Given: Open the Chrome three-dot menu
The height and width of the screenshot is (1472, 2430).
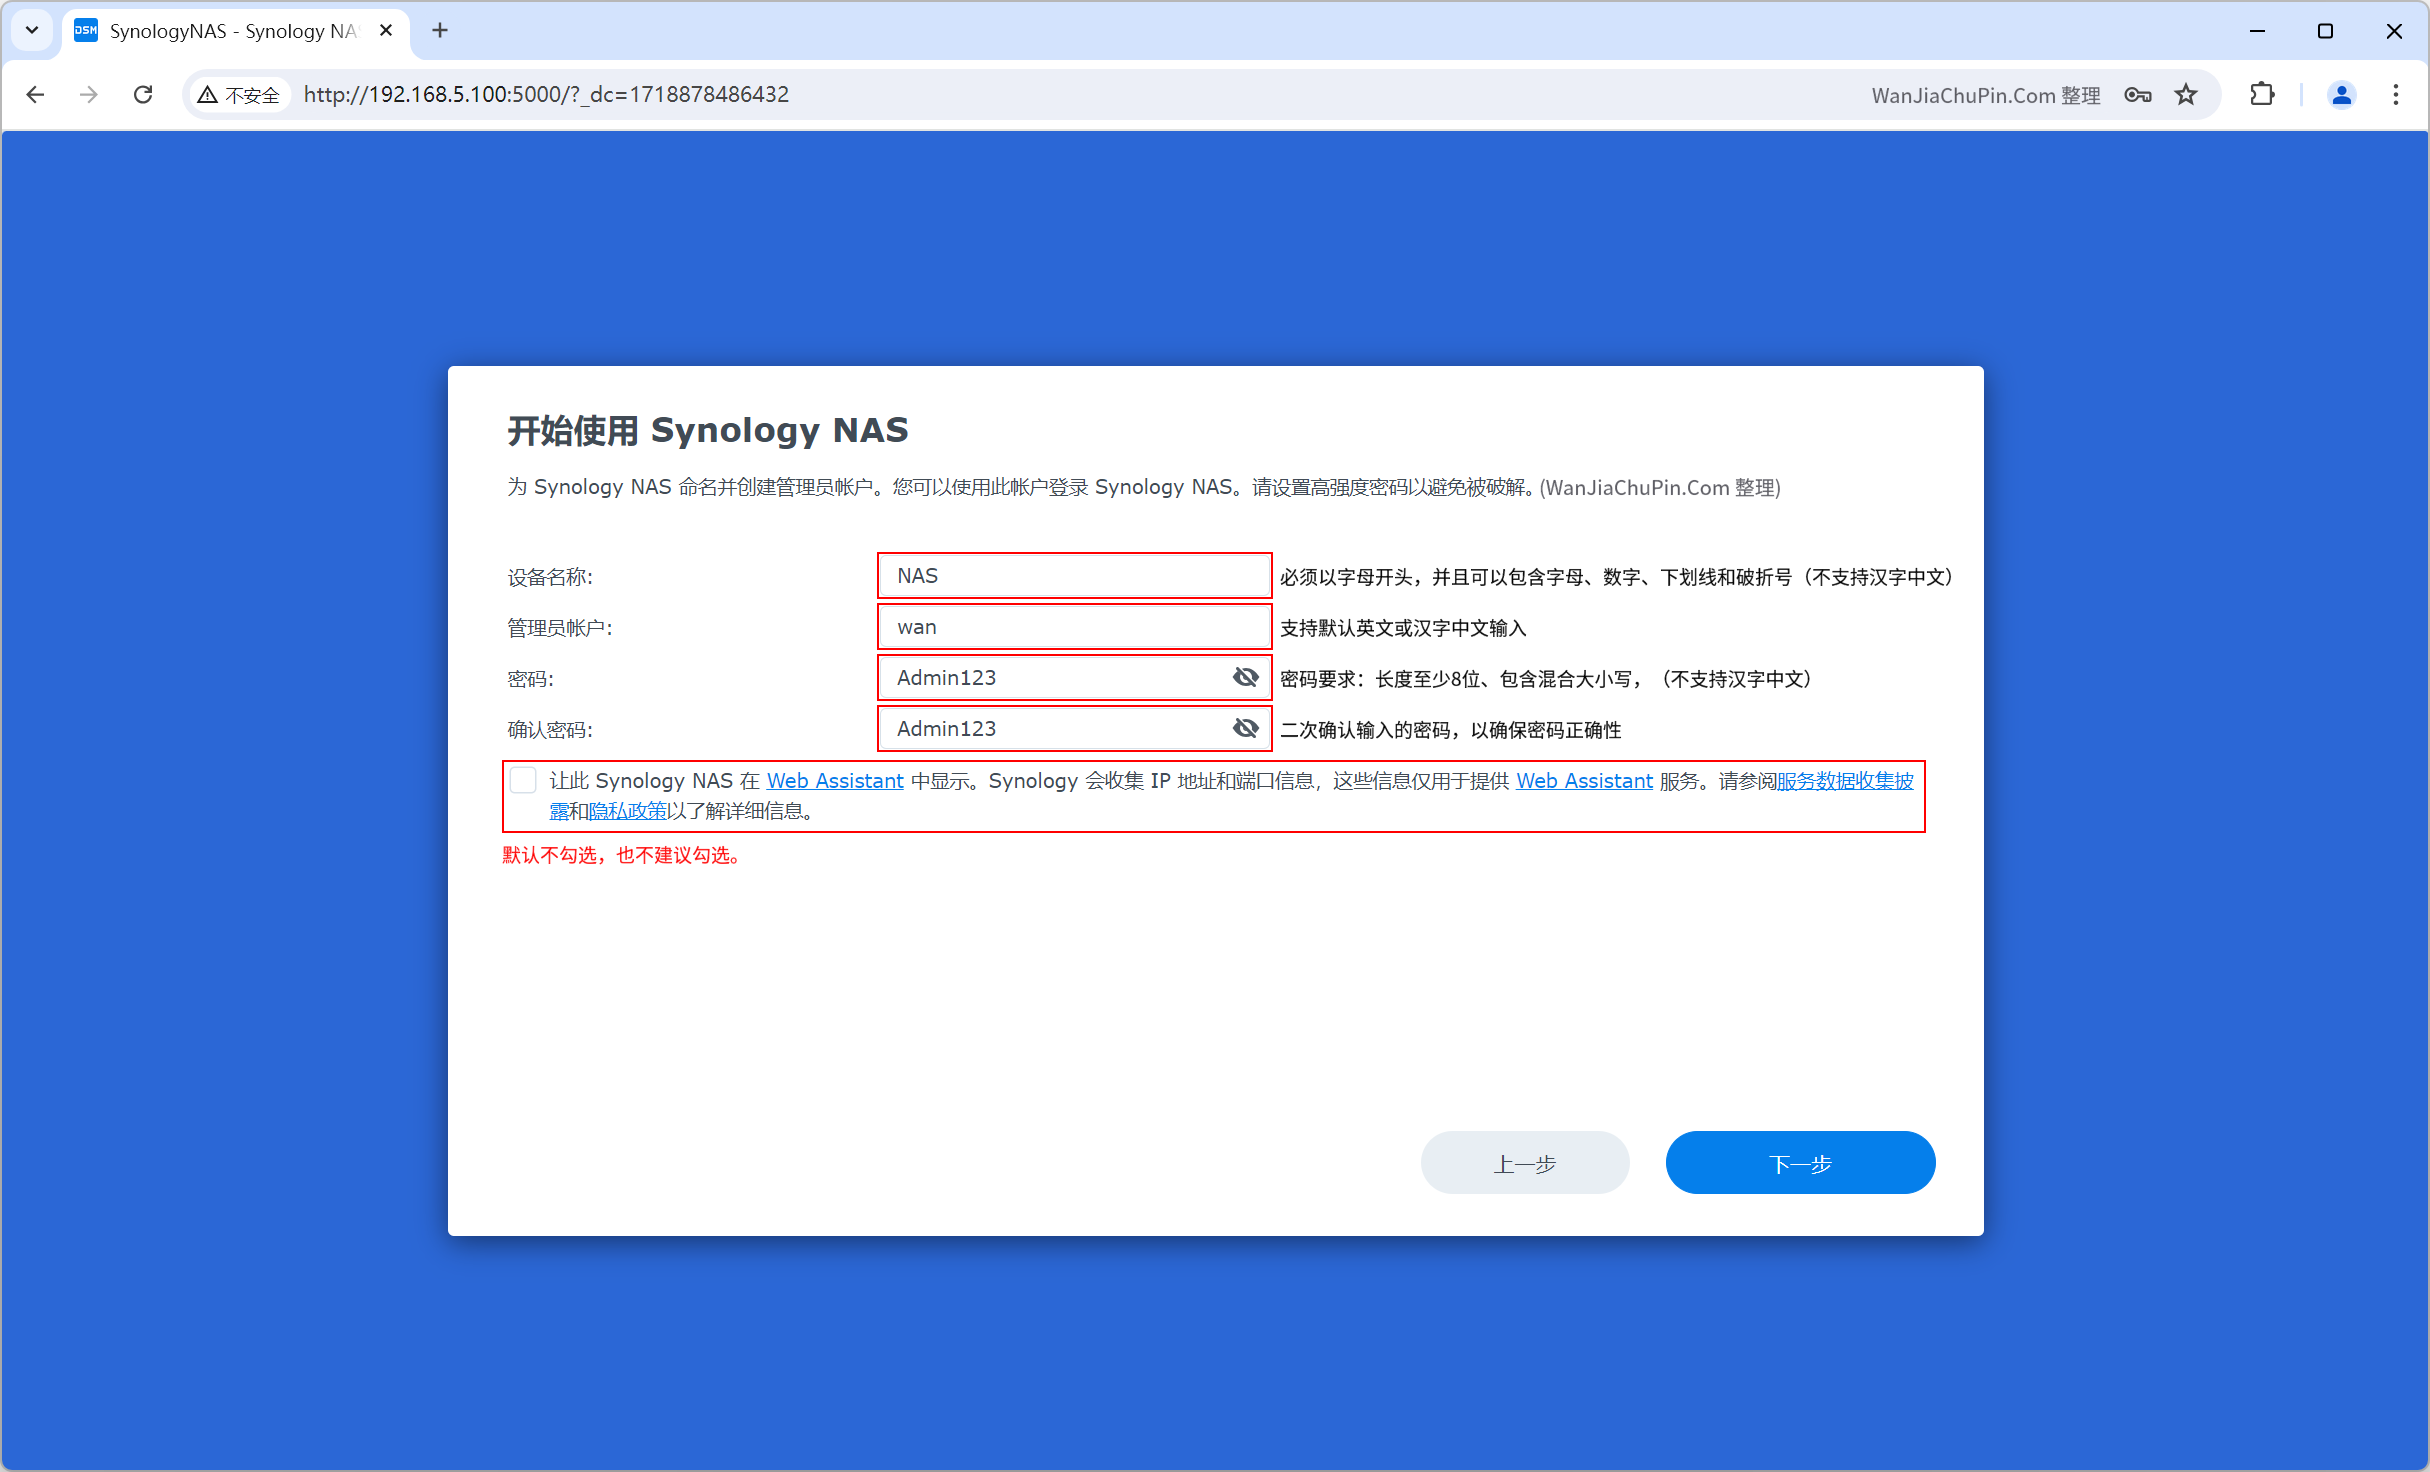Looking at the screenshot, I should 2395,94.
